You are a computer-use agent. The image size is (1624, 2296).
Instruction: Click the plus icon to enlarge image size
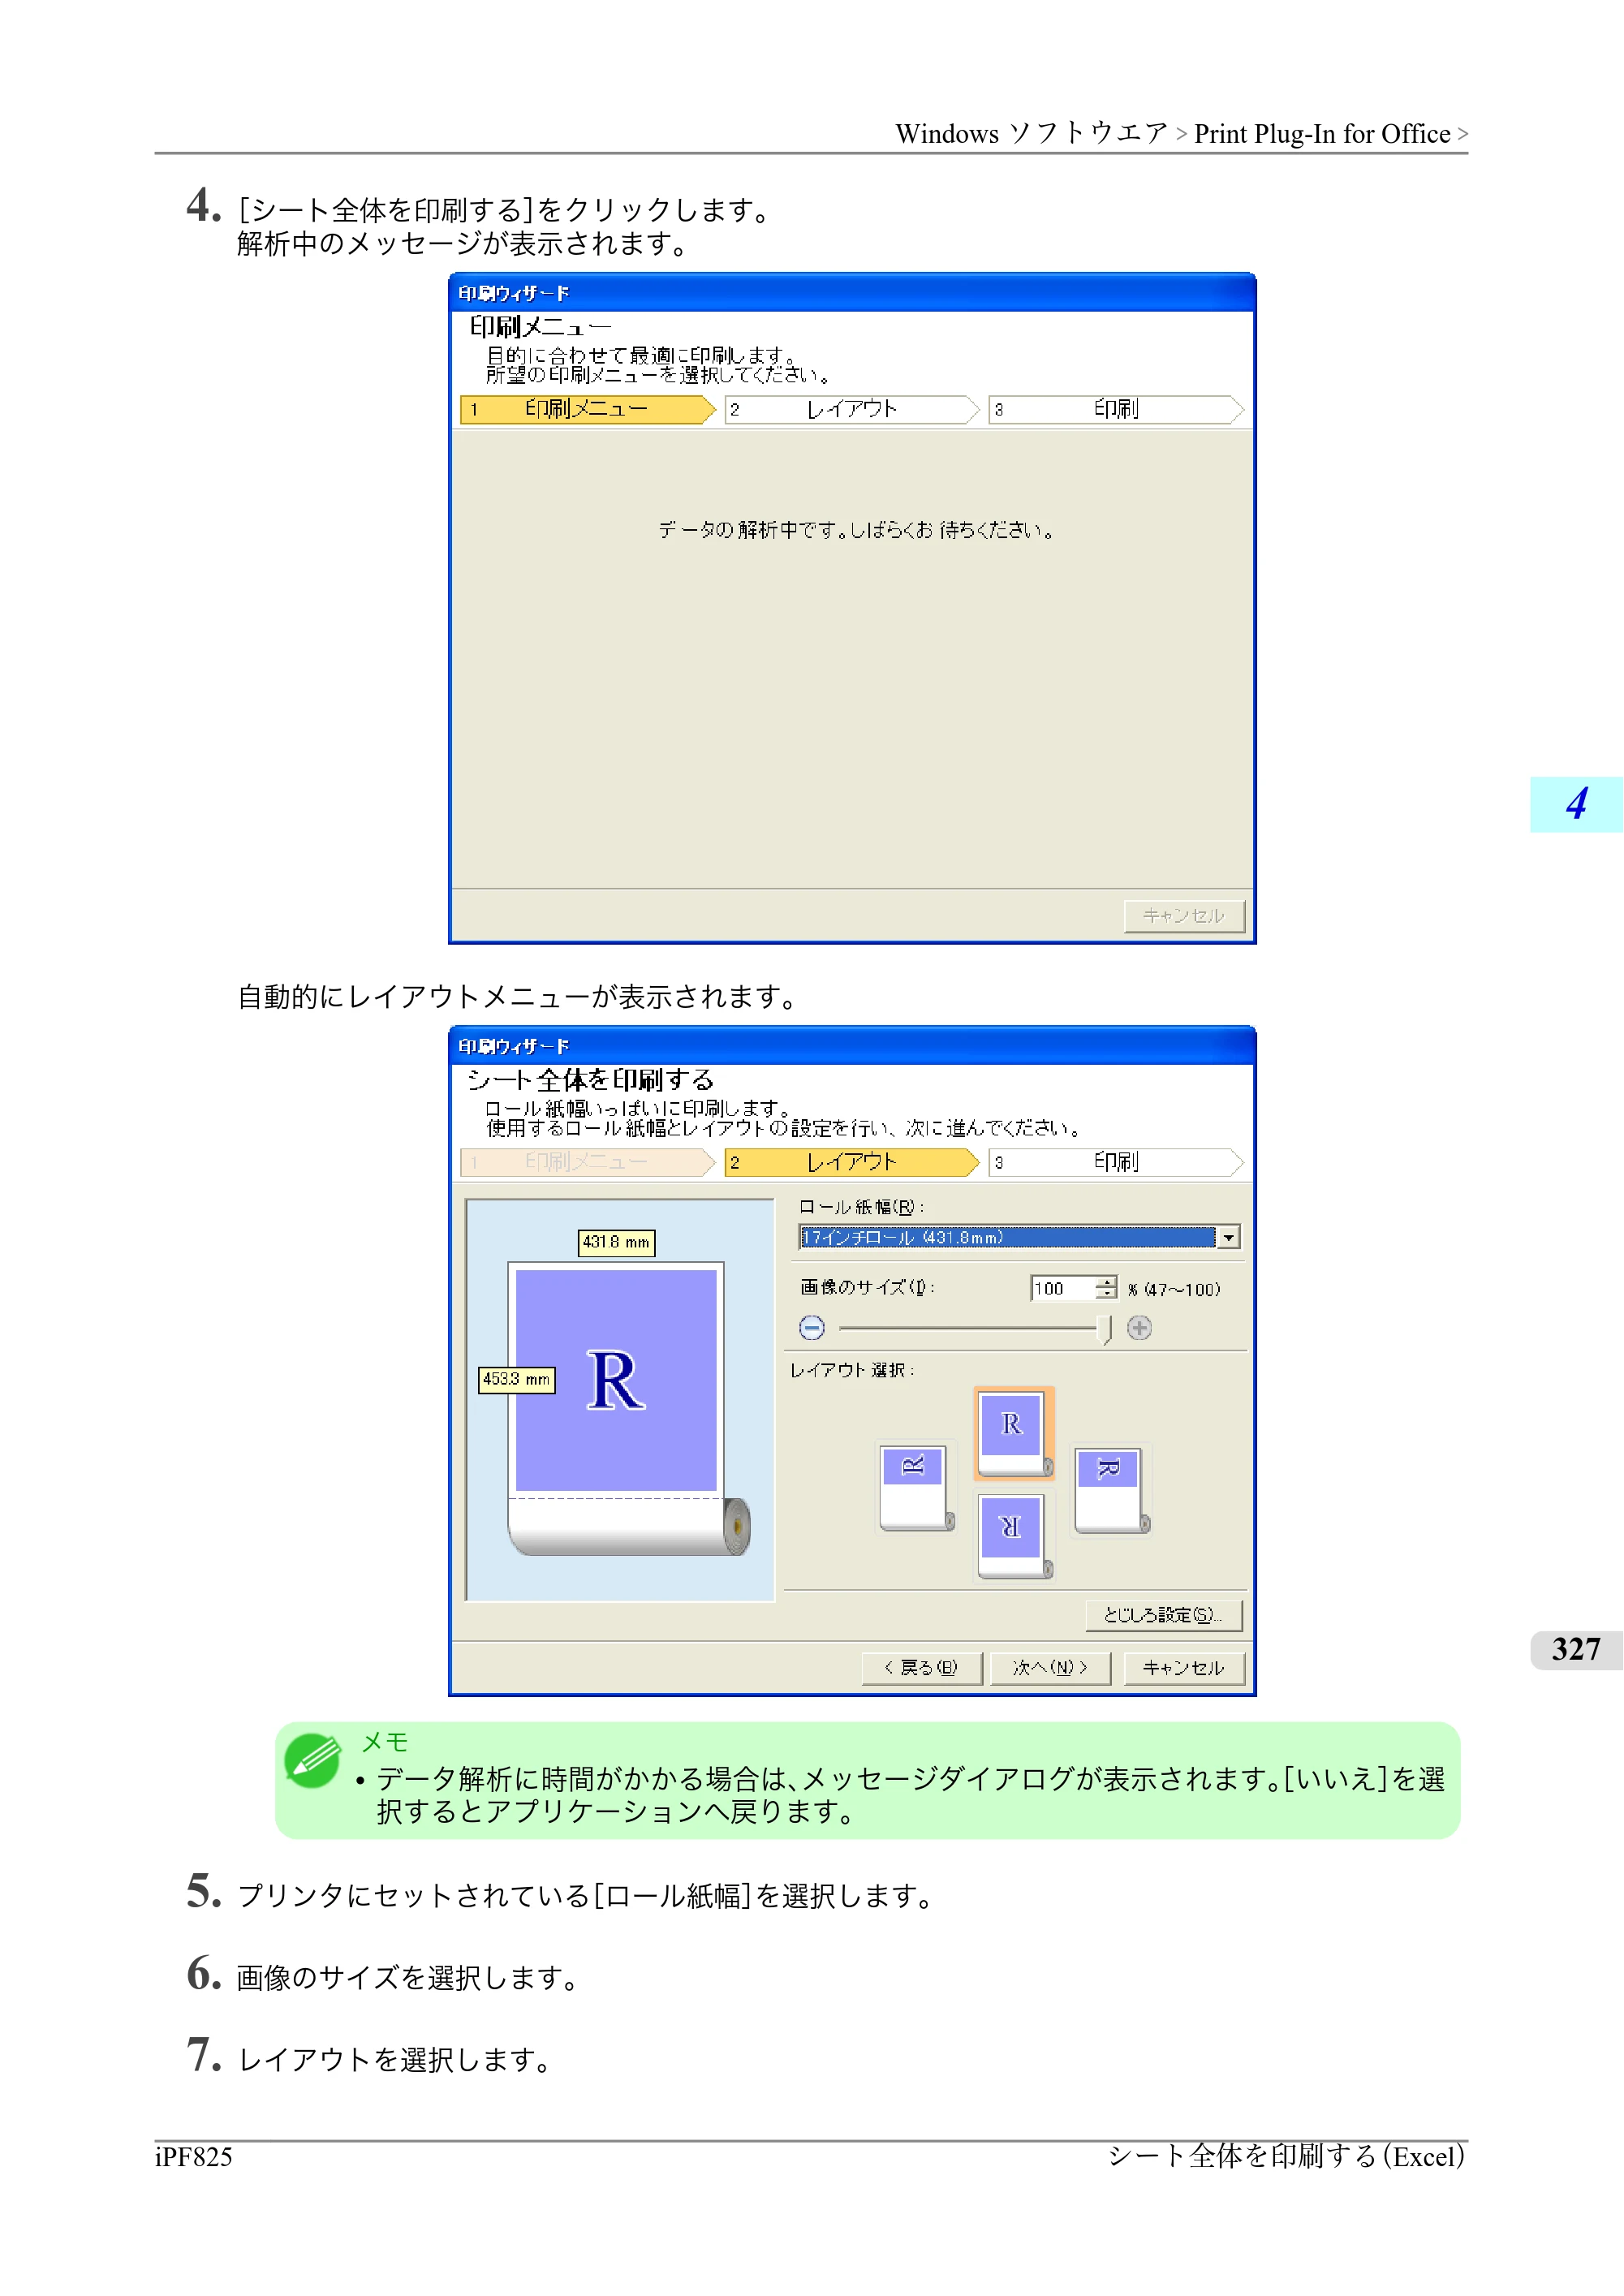pyautogui.click(x=1139, y=1327)
